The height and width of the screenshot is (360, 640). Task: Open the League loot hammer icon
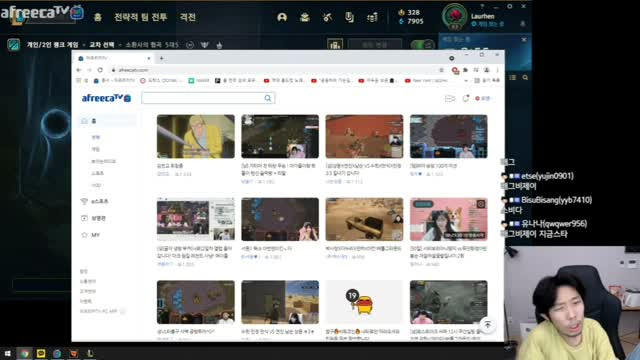point(327,17)
